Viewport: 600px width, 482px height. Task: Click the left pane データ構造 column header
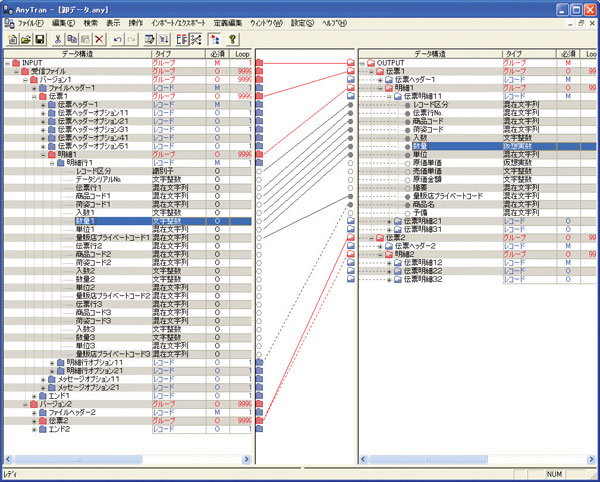(x=78, y=54)
